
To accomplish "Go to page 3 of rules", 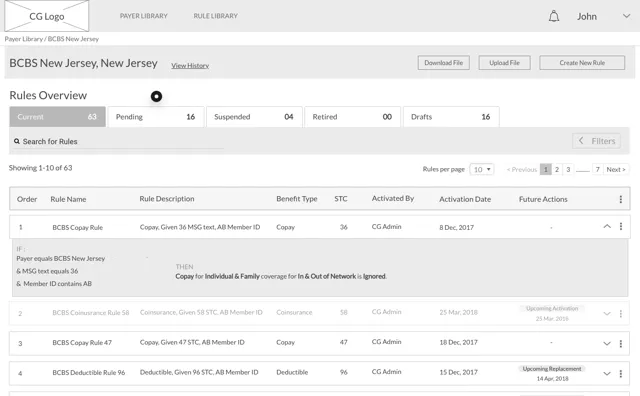I will (x=568, y=169).
